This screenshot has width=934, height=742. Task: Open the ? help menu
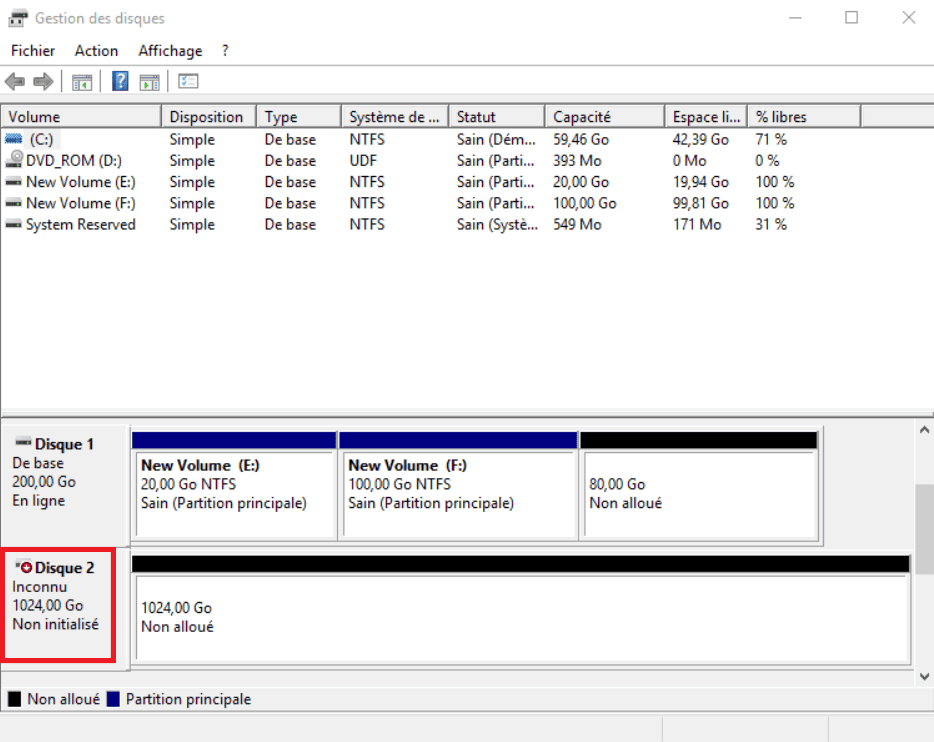[225, 51]
